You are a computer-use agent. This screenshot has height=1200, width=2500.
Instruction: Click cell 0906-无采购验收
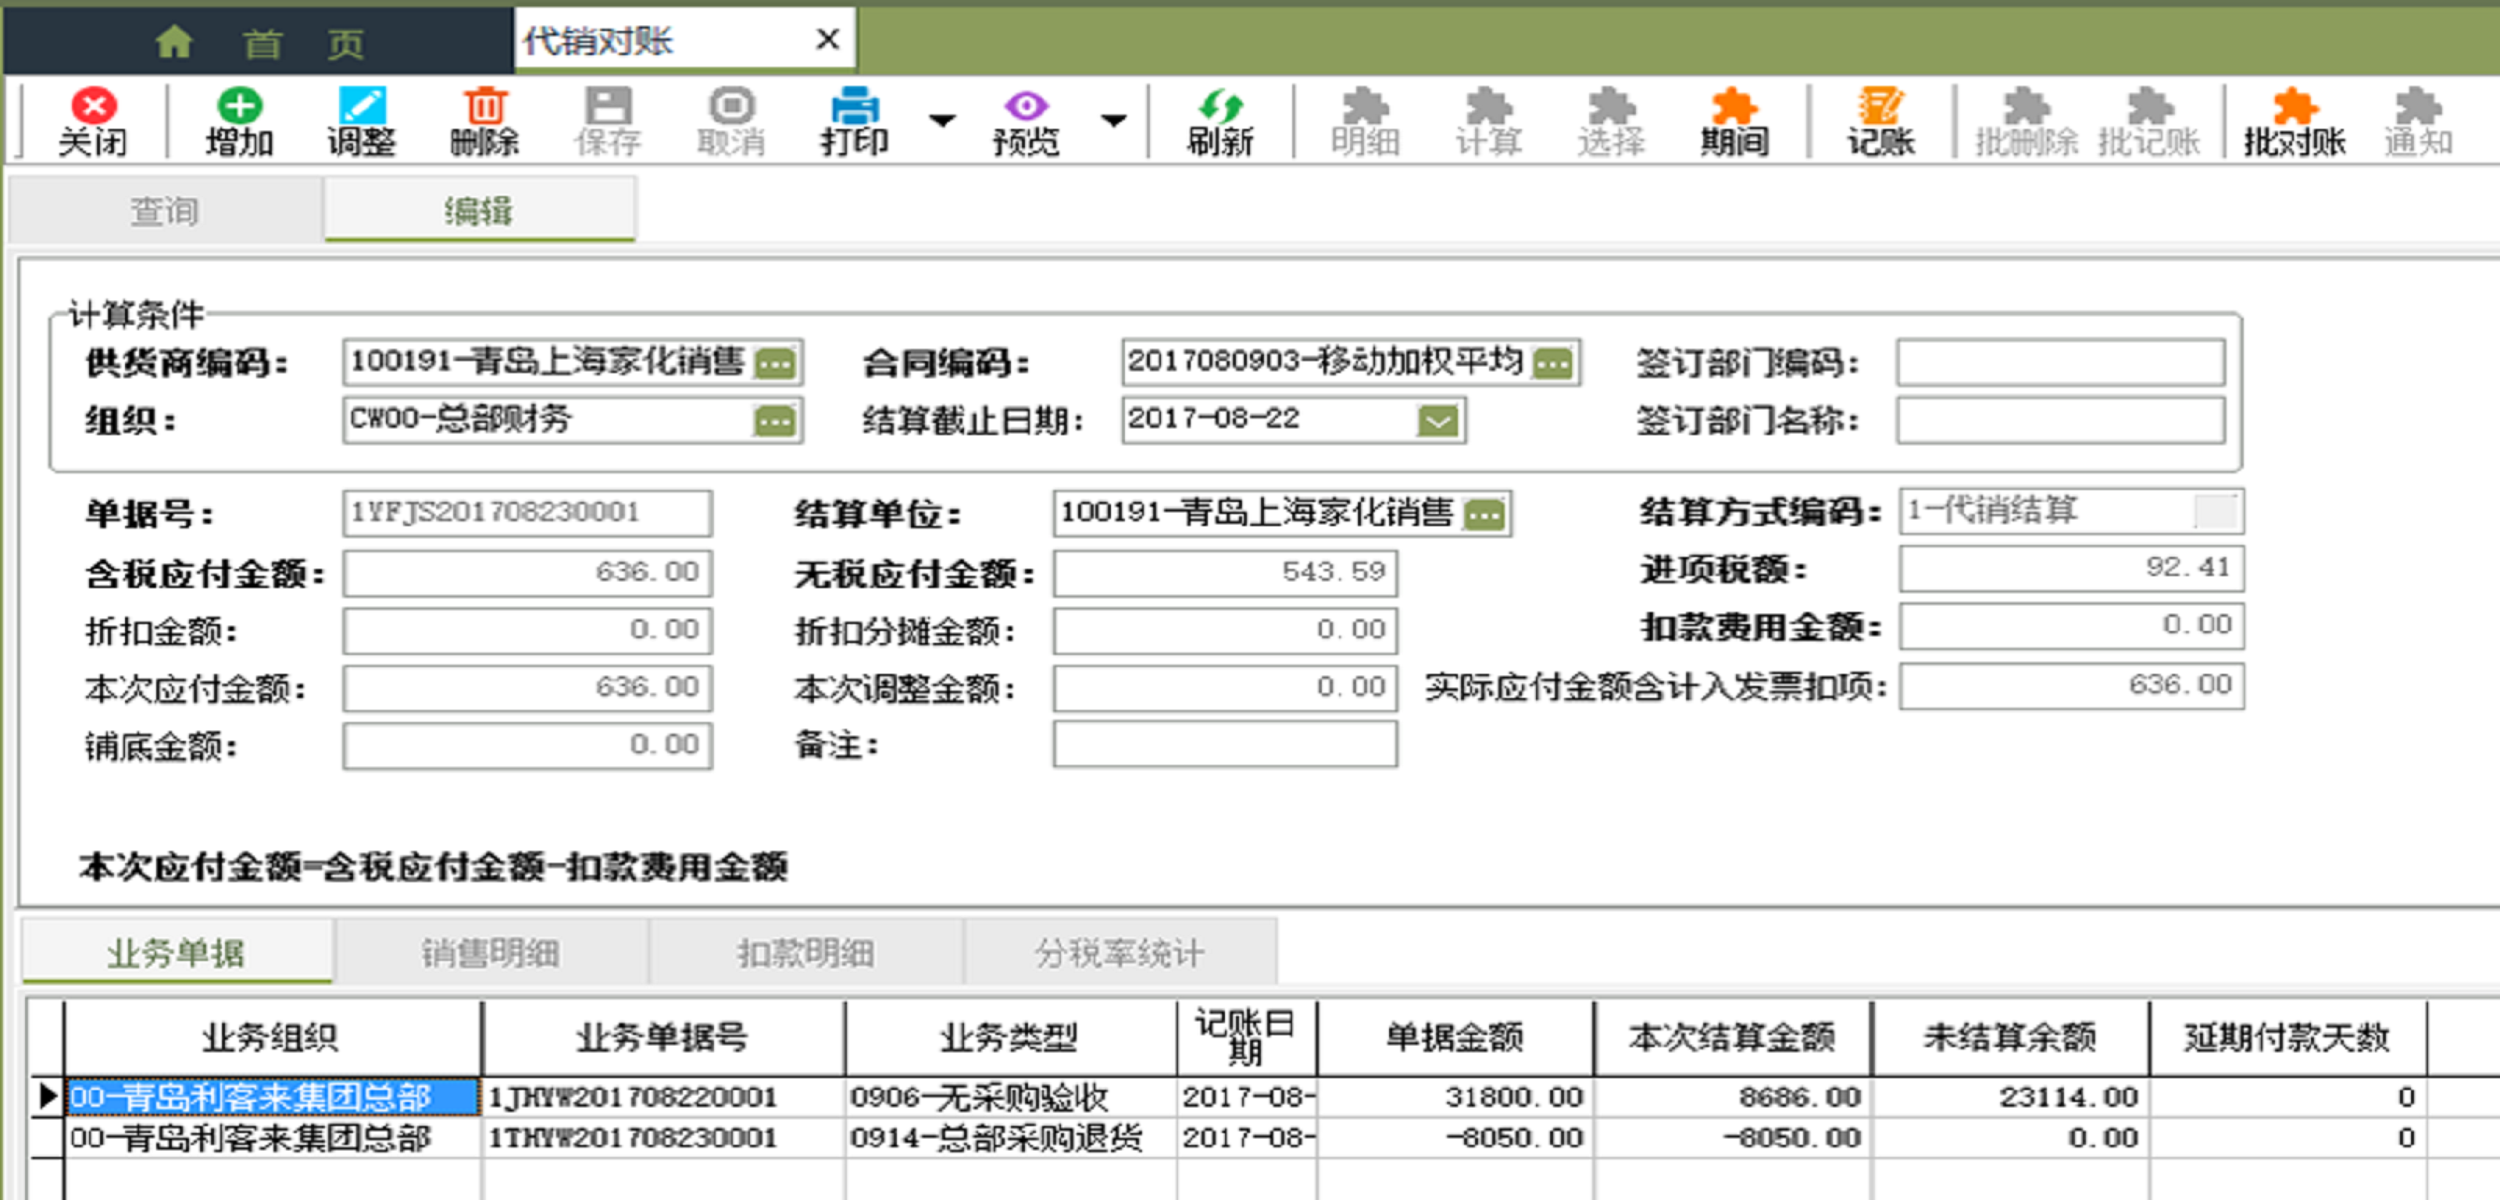click(x=1011, y=1097)
